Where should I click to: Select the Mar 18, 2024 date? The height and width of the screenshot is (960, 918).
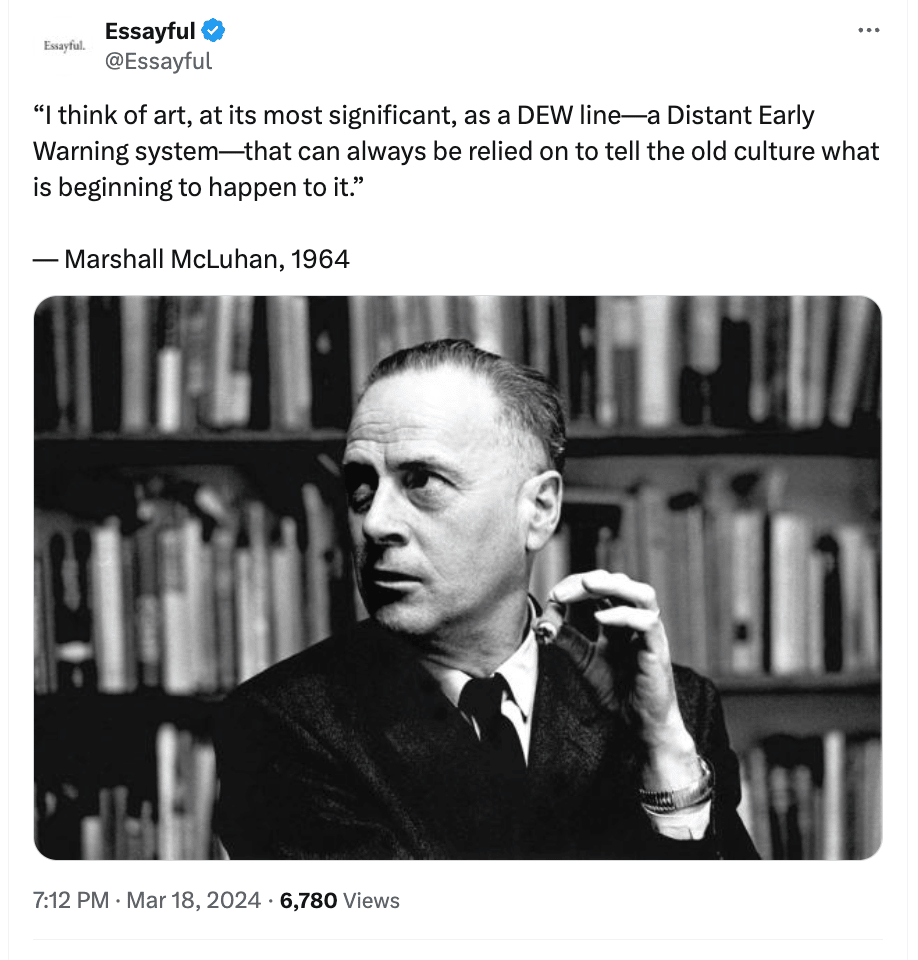pos(194,900)
